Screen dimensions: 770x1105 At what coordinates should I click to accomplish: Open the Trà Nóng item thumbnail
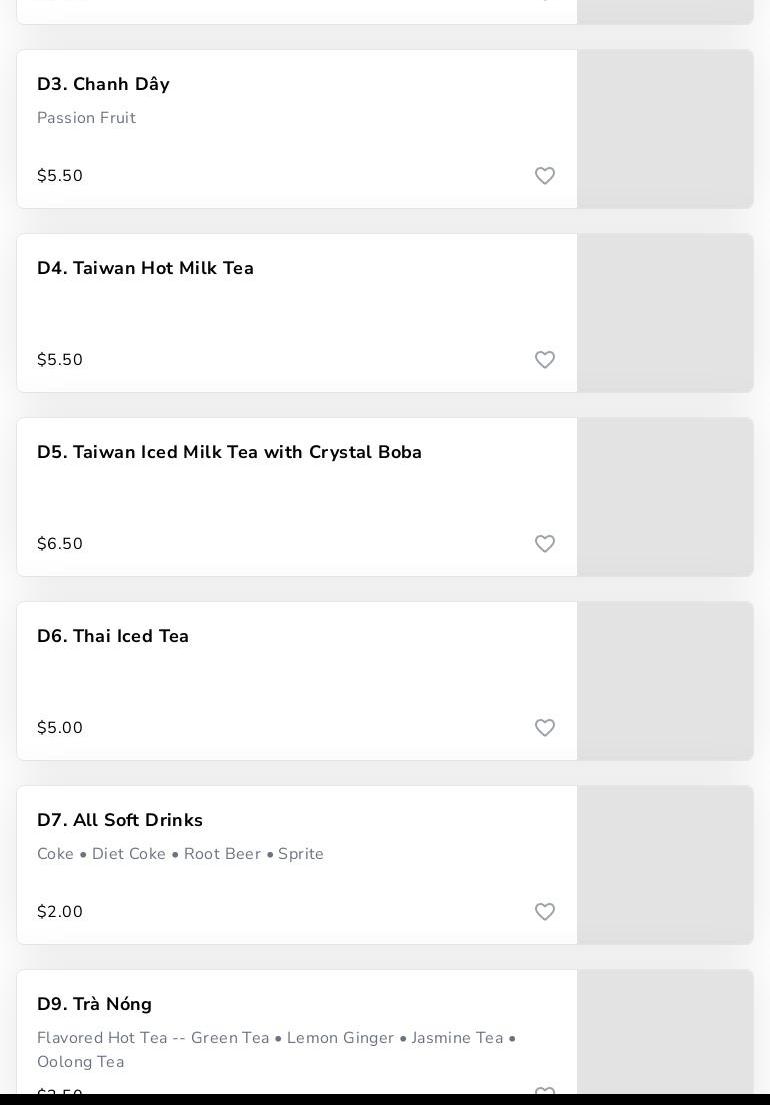pos(665,1035)
